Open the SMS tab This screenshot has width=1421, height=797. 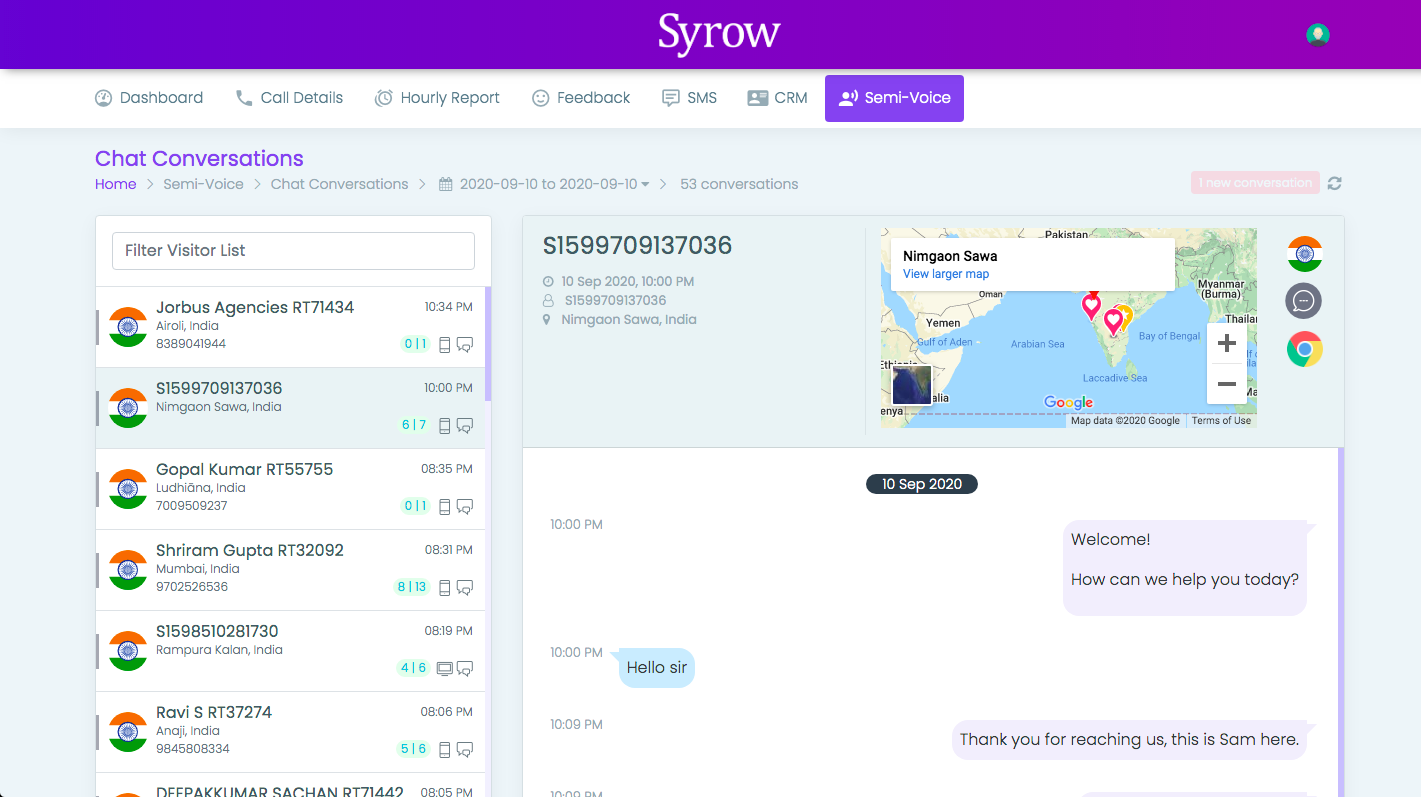pos(690,98)
